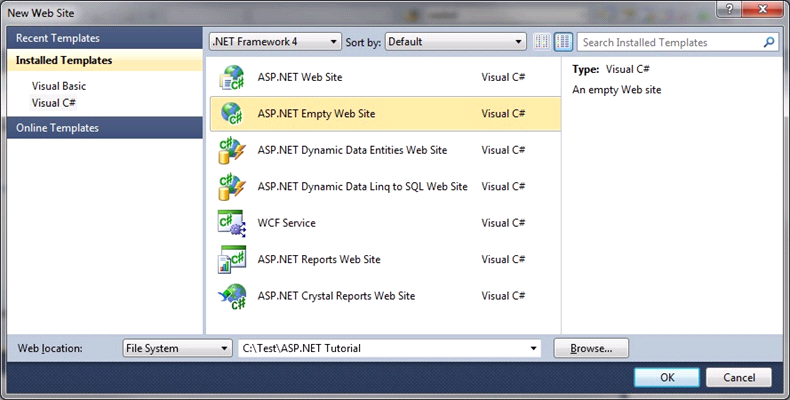The width and height of the screenshot is (790, 400).
Task: Switch to medium icons list view
Action: [563, 42]
